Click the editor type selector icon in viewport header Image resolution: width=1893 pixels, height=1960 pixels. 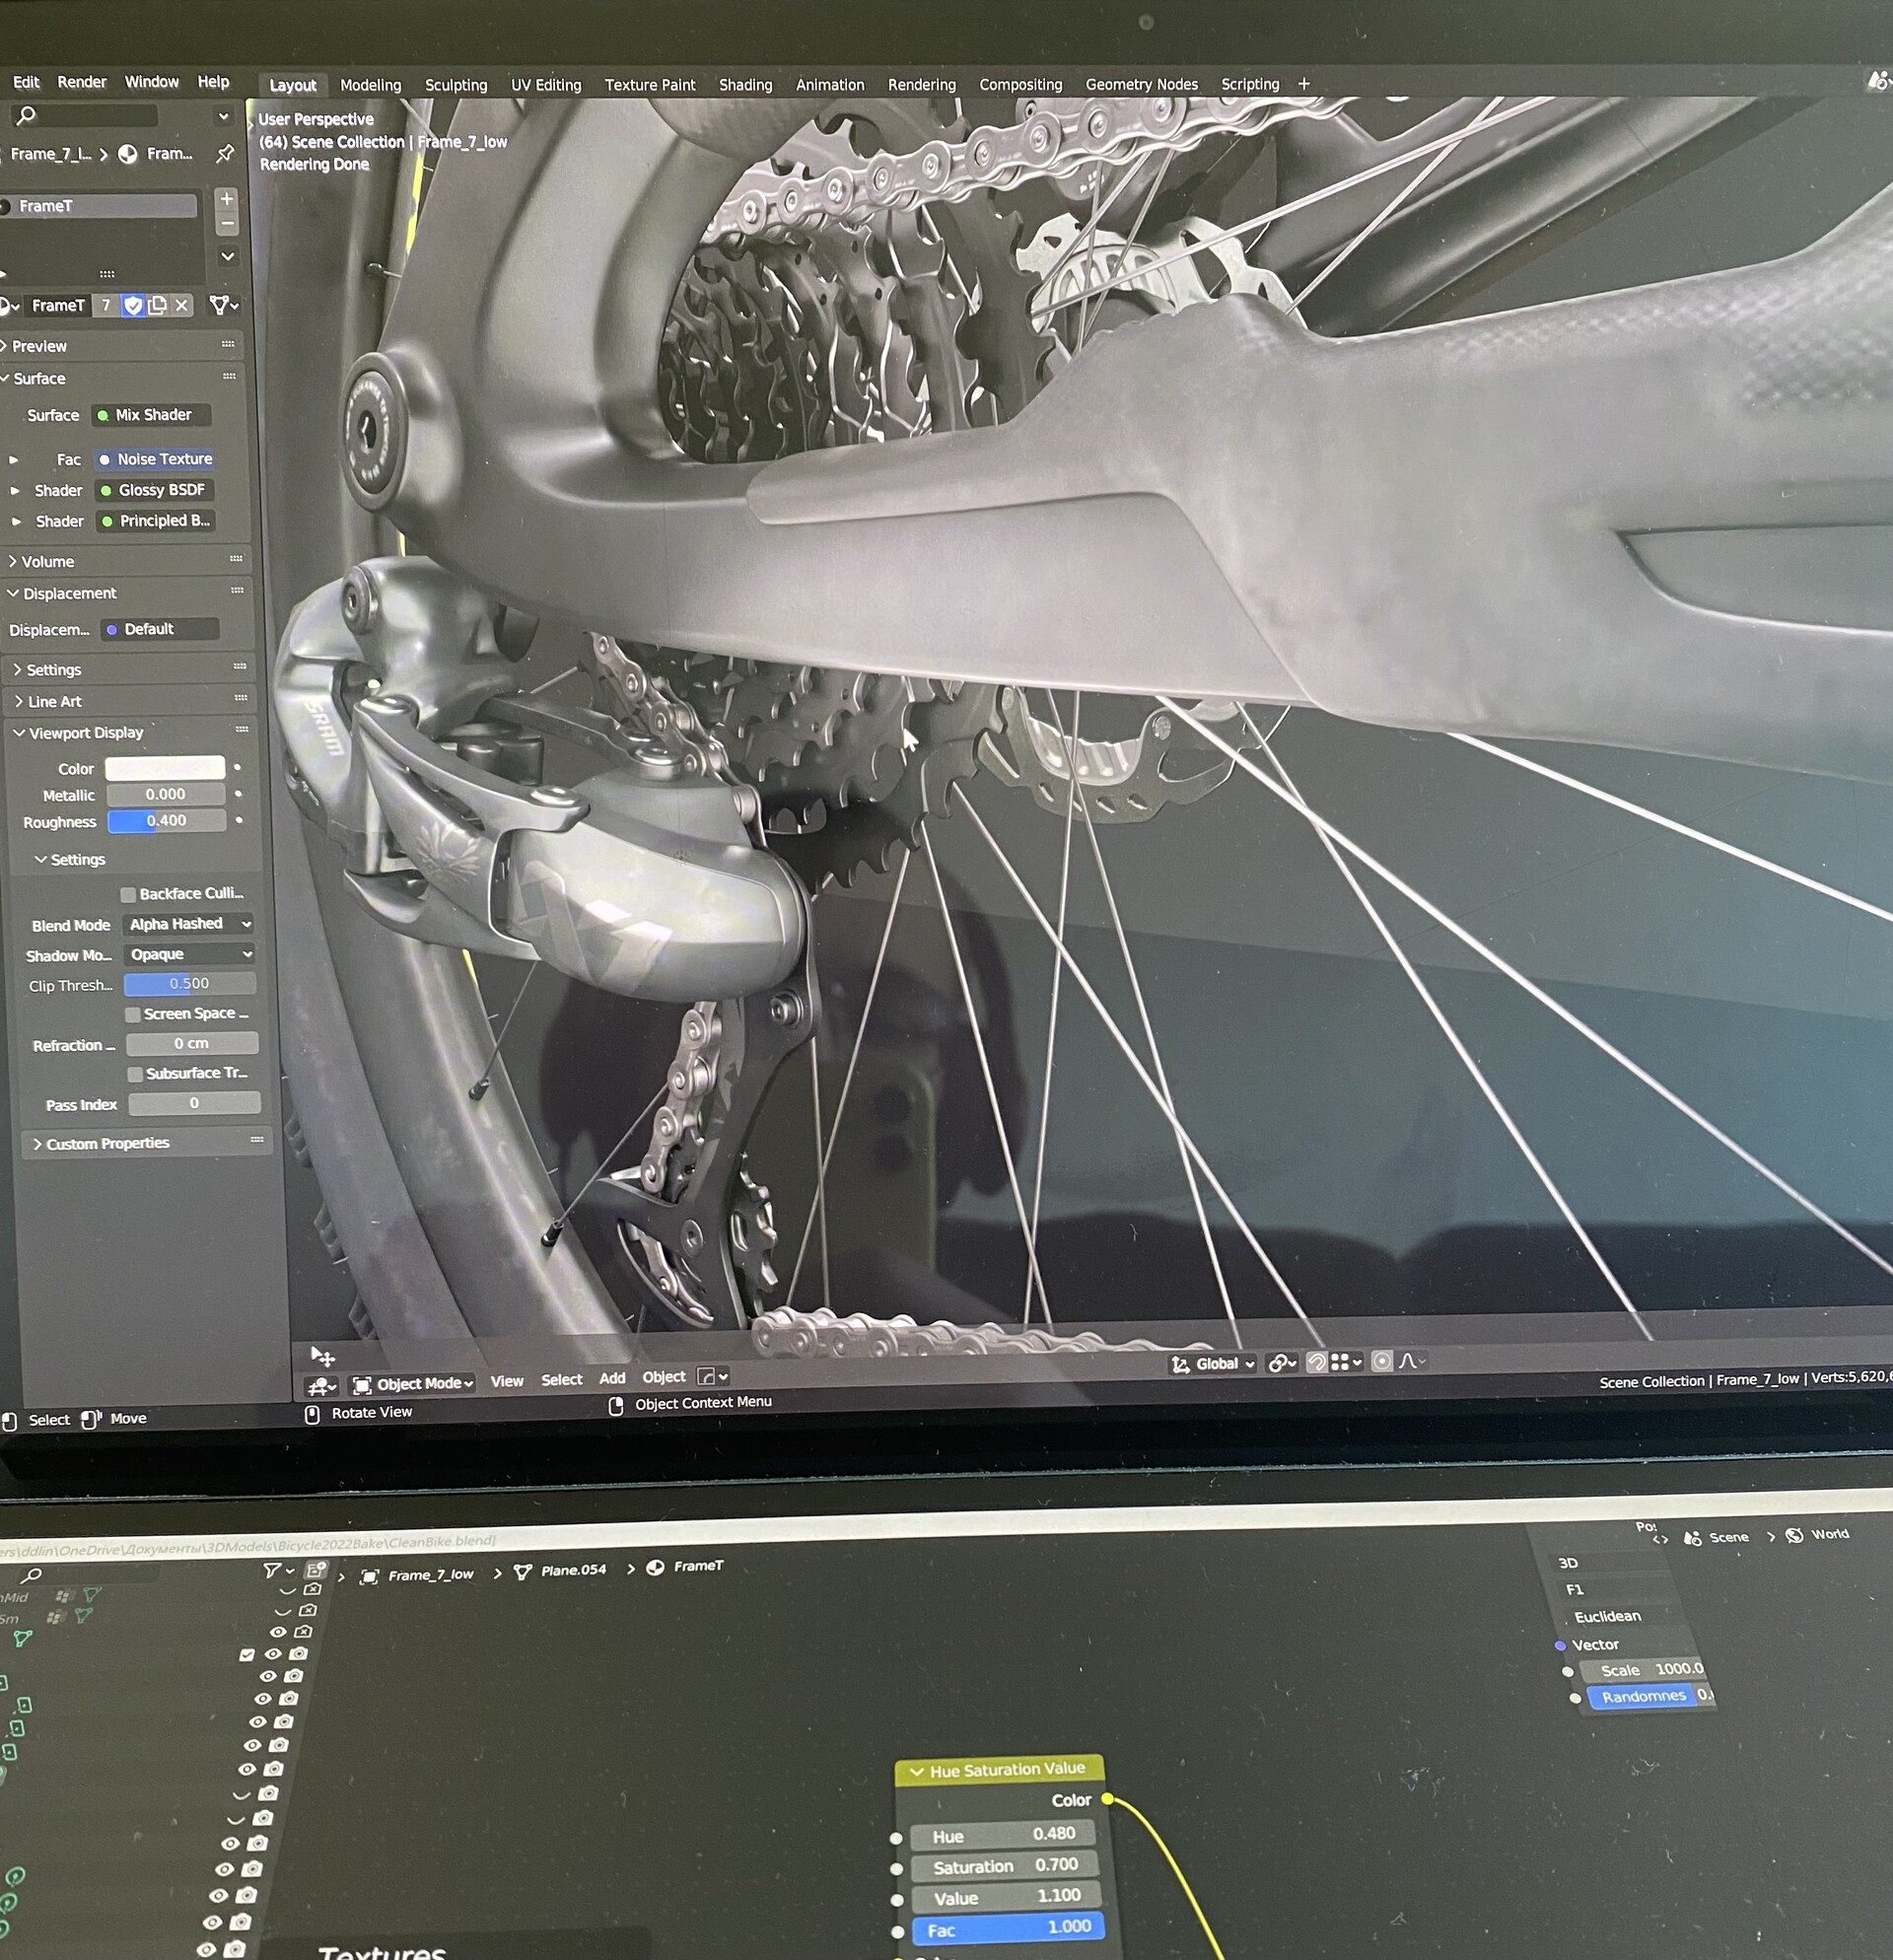(x=320, y=1384)
